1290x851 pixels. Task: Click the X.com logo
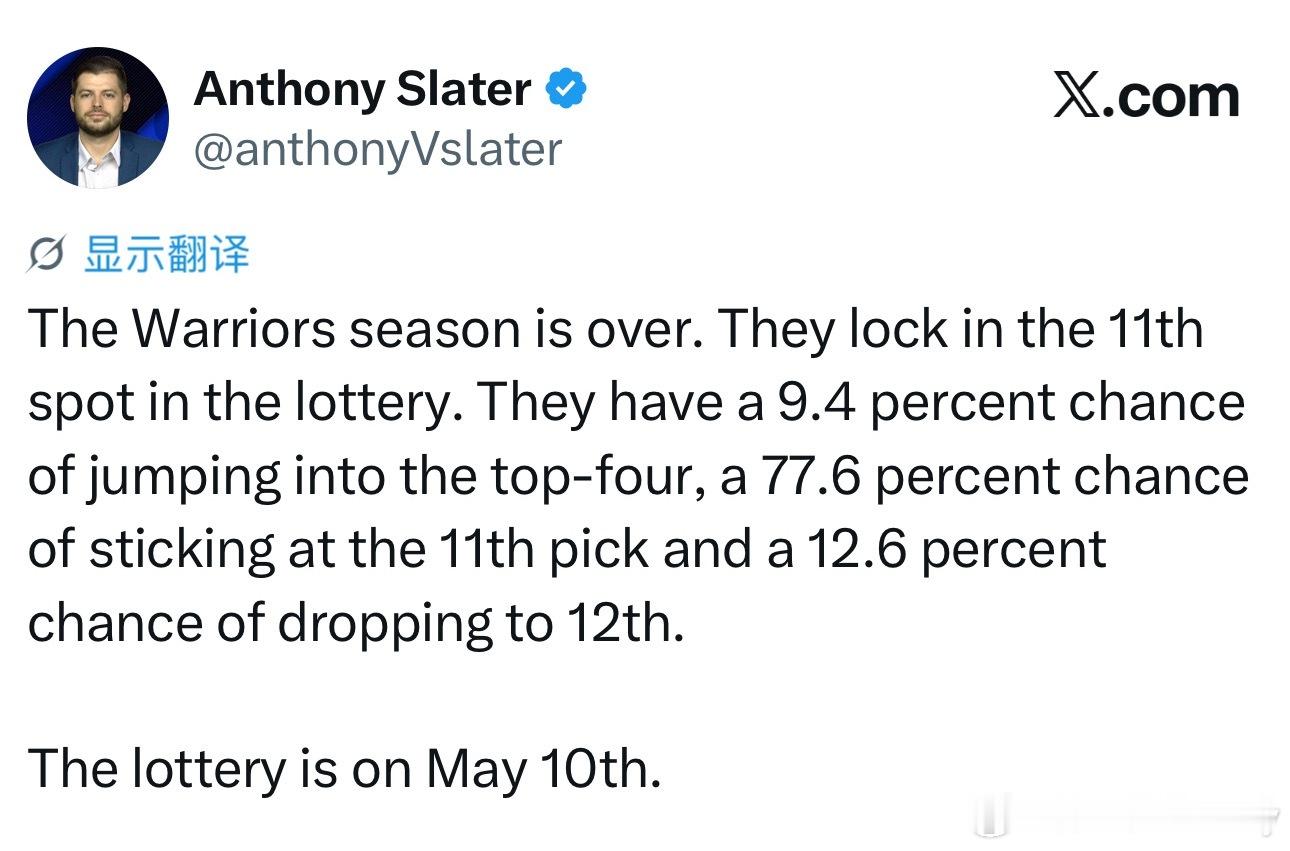pyautogui.click(x=1146, y=97)
